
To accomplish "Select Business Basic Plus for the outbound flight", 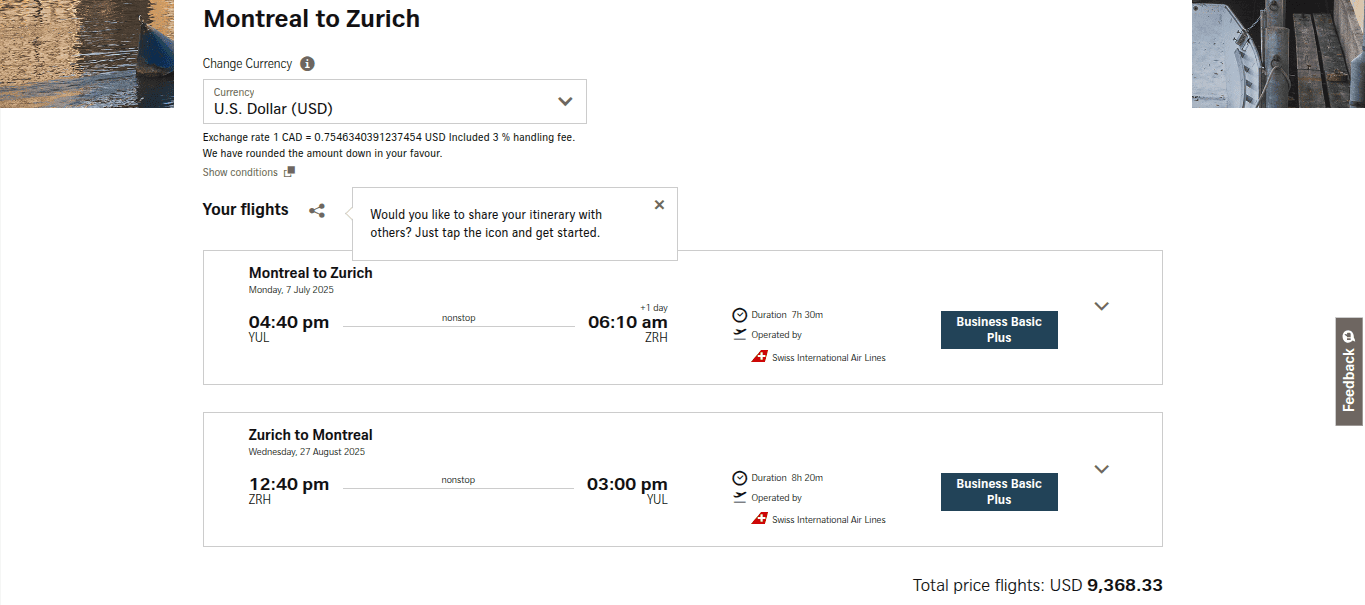I will coord(998,329).
